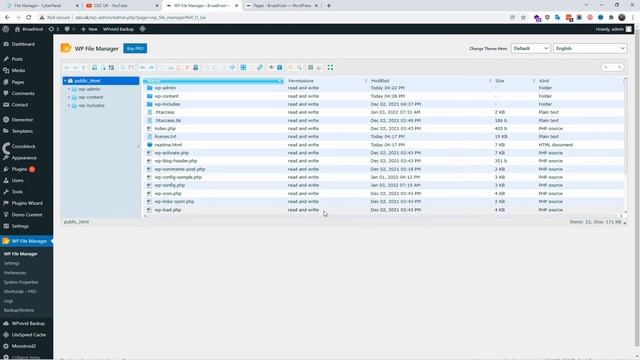The height and width of the screenshot is (360, 640).
Task: Click the blue Get info icon
Action: [x=280, y=68]
